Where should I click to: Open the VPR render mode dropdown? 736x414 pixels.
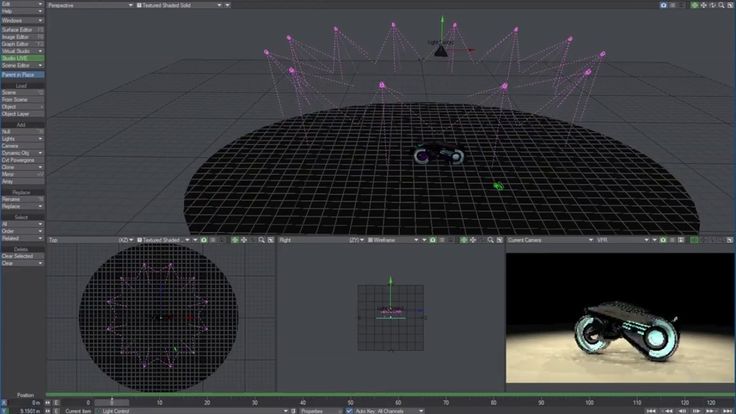click(623, 240)
